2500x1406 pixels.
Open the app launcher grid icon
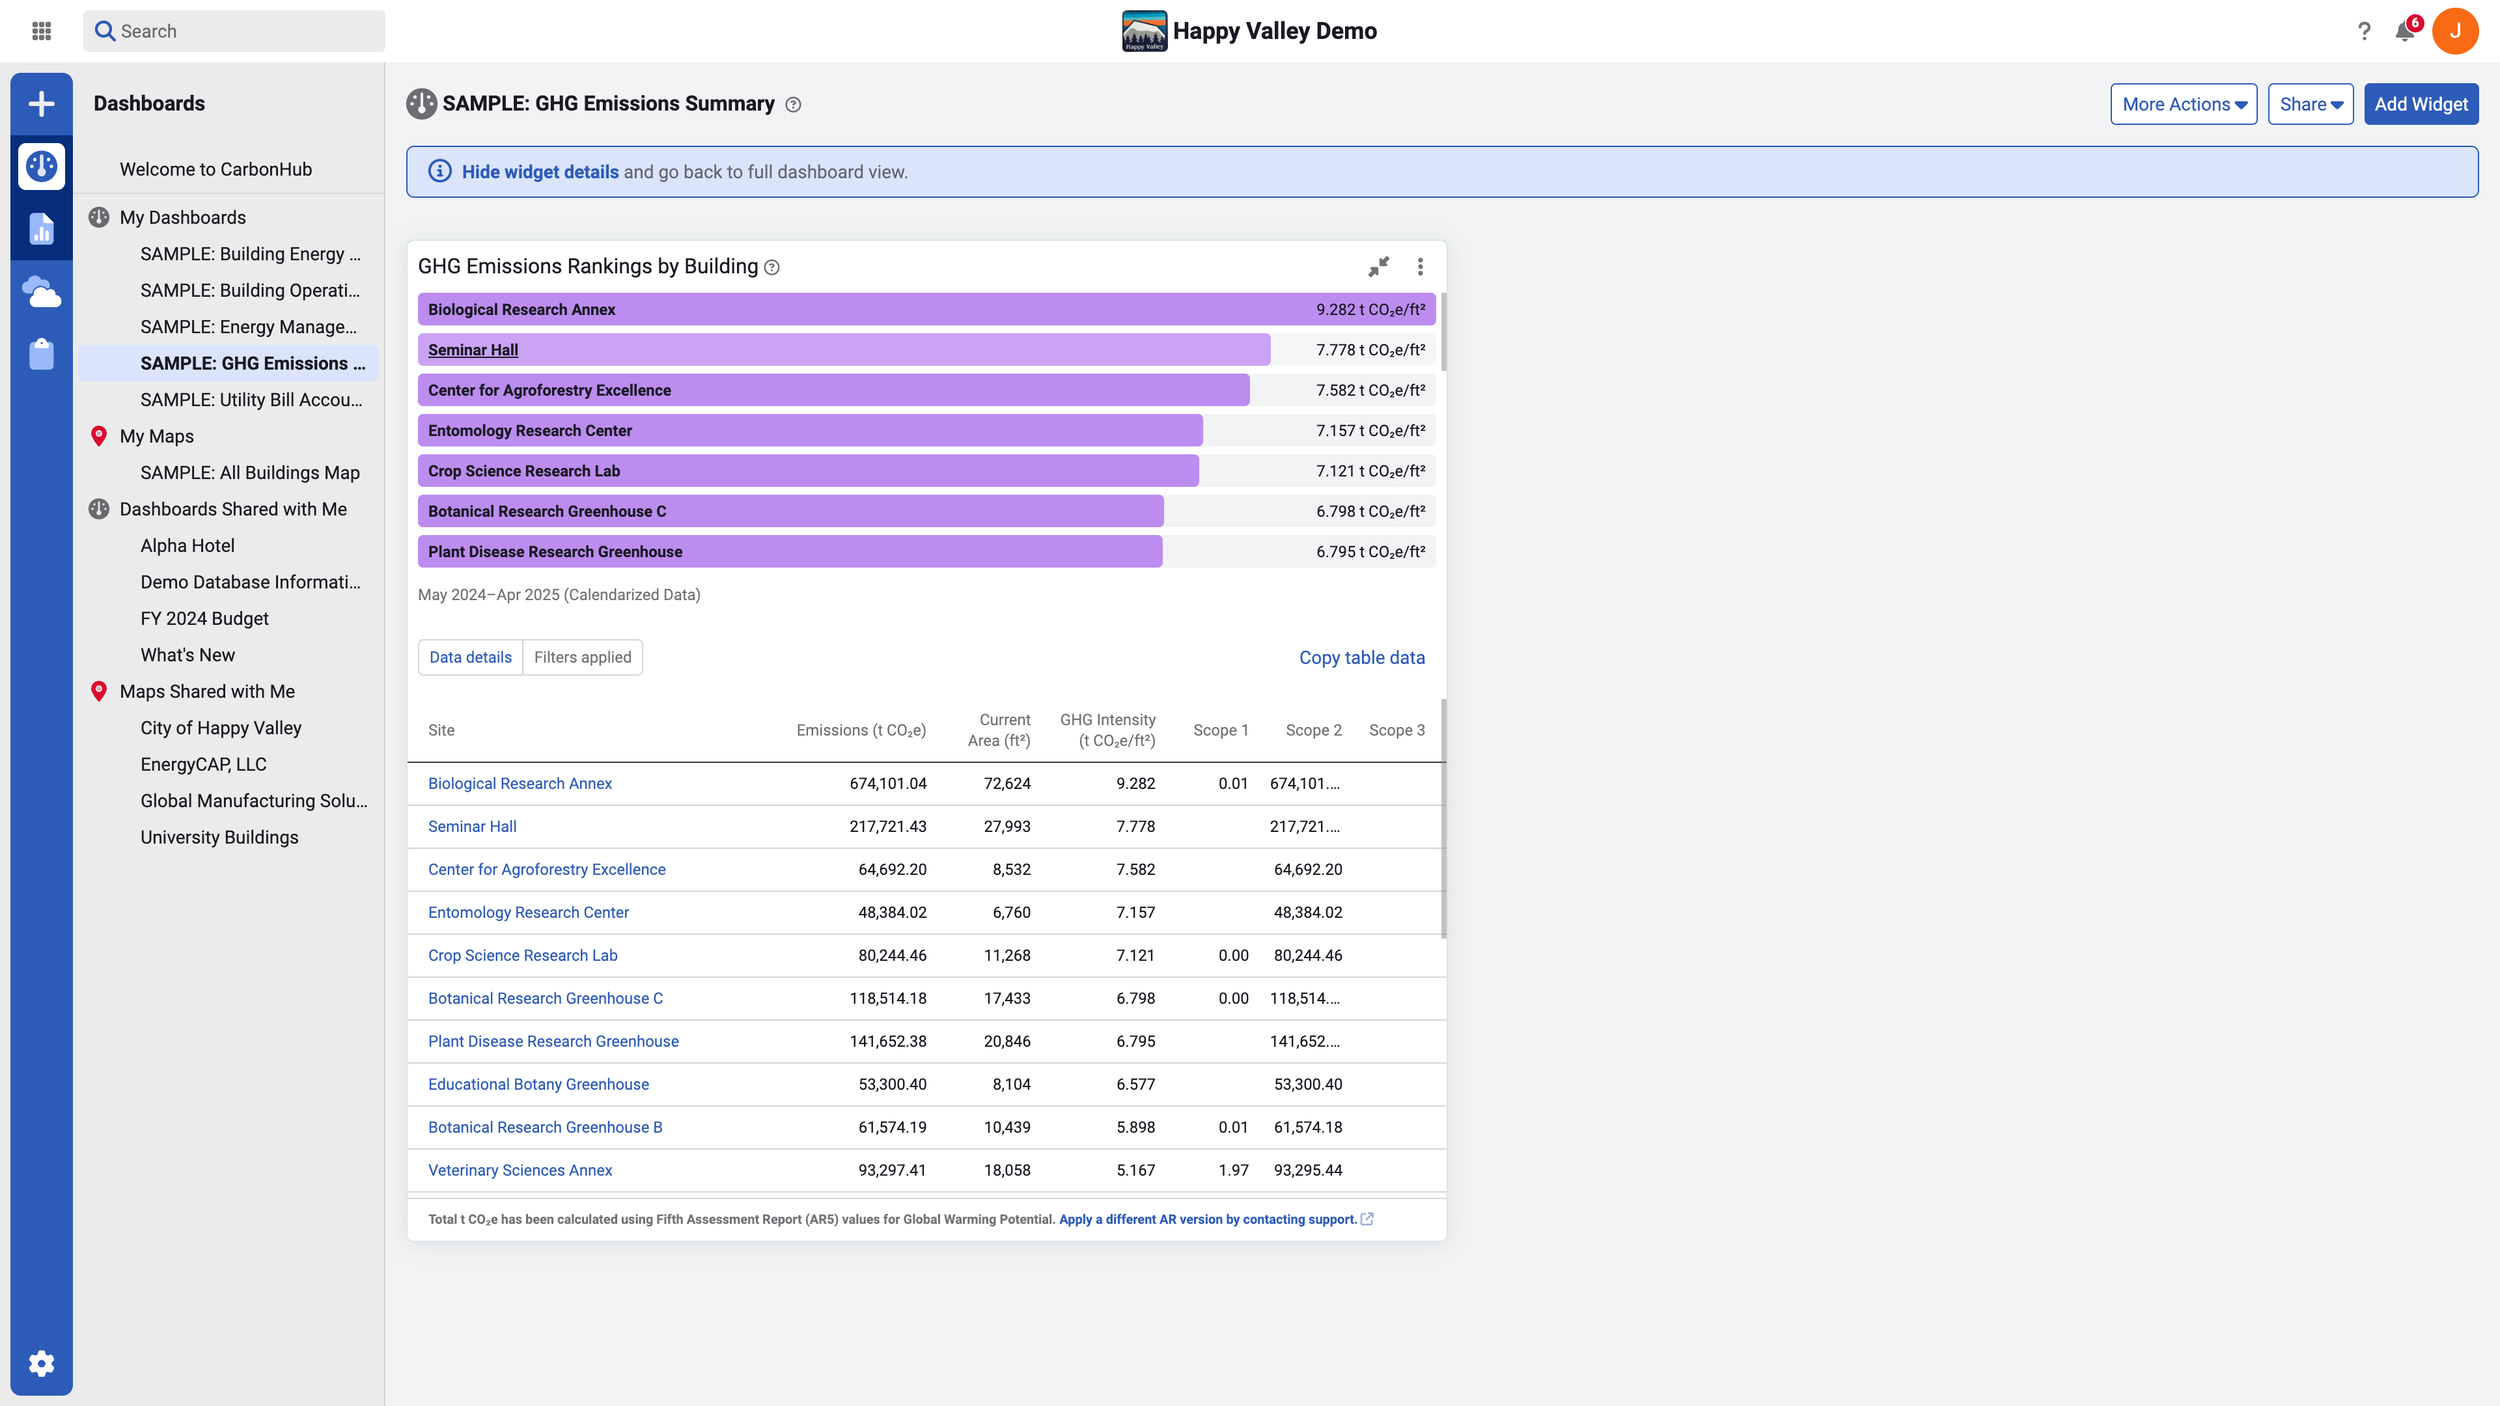coord(41,31)
